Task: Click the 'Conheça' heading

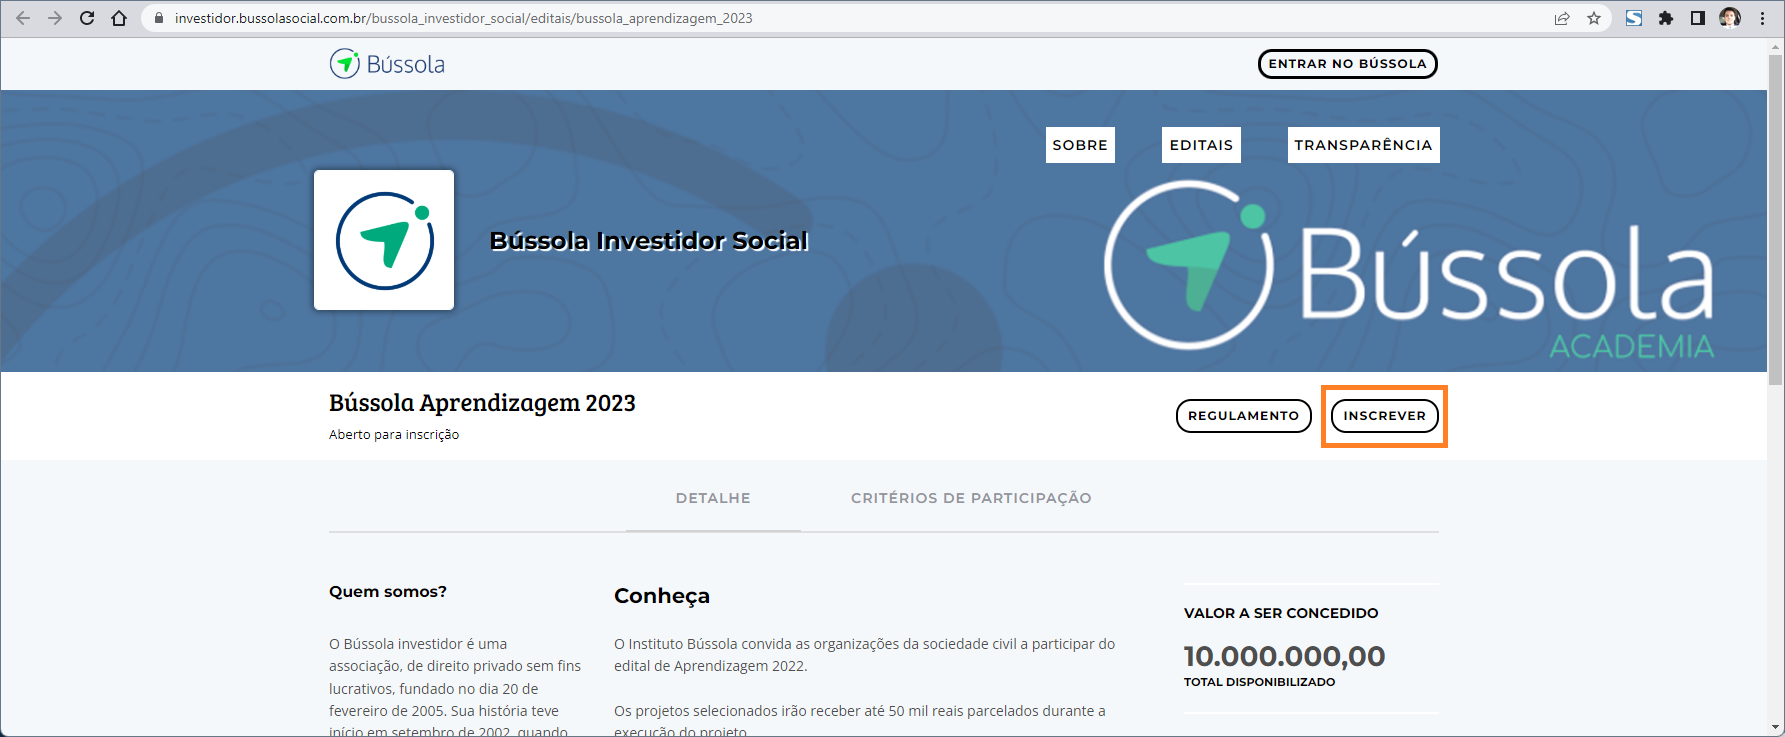Action: point(662,596)
